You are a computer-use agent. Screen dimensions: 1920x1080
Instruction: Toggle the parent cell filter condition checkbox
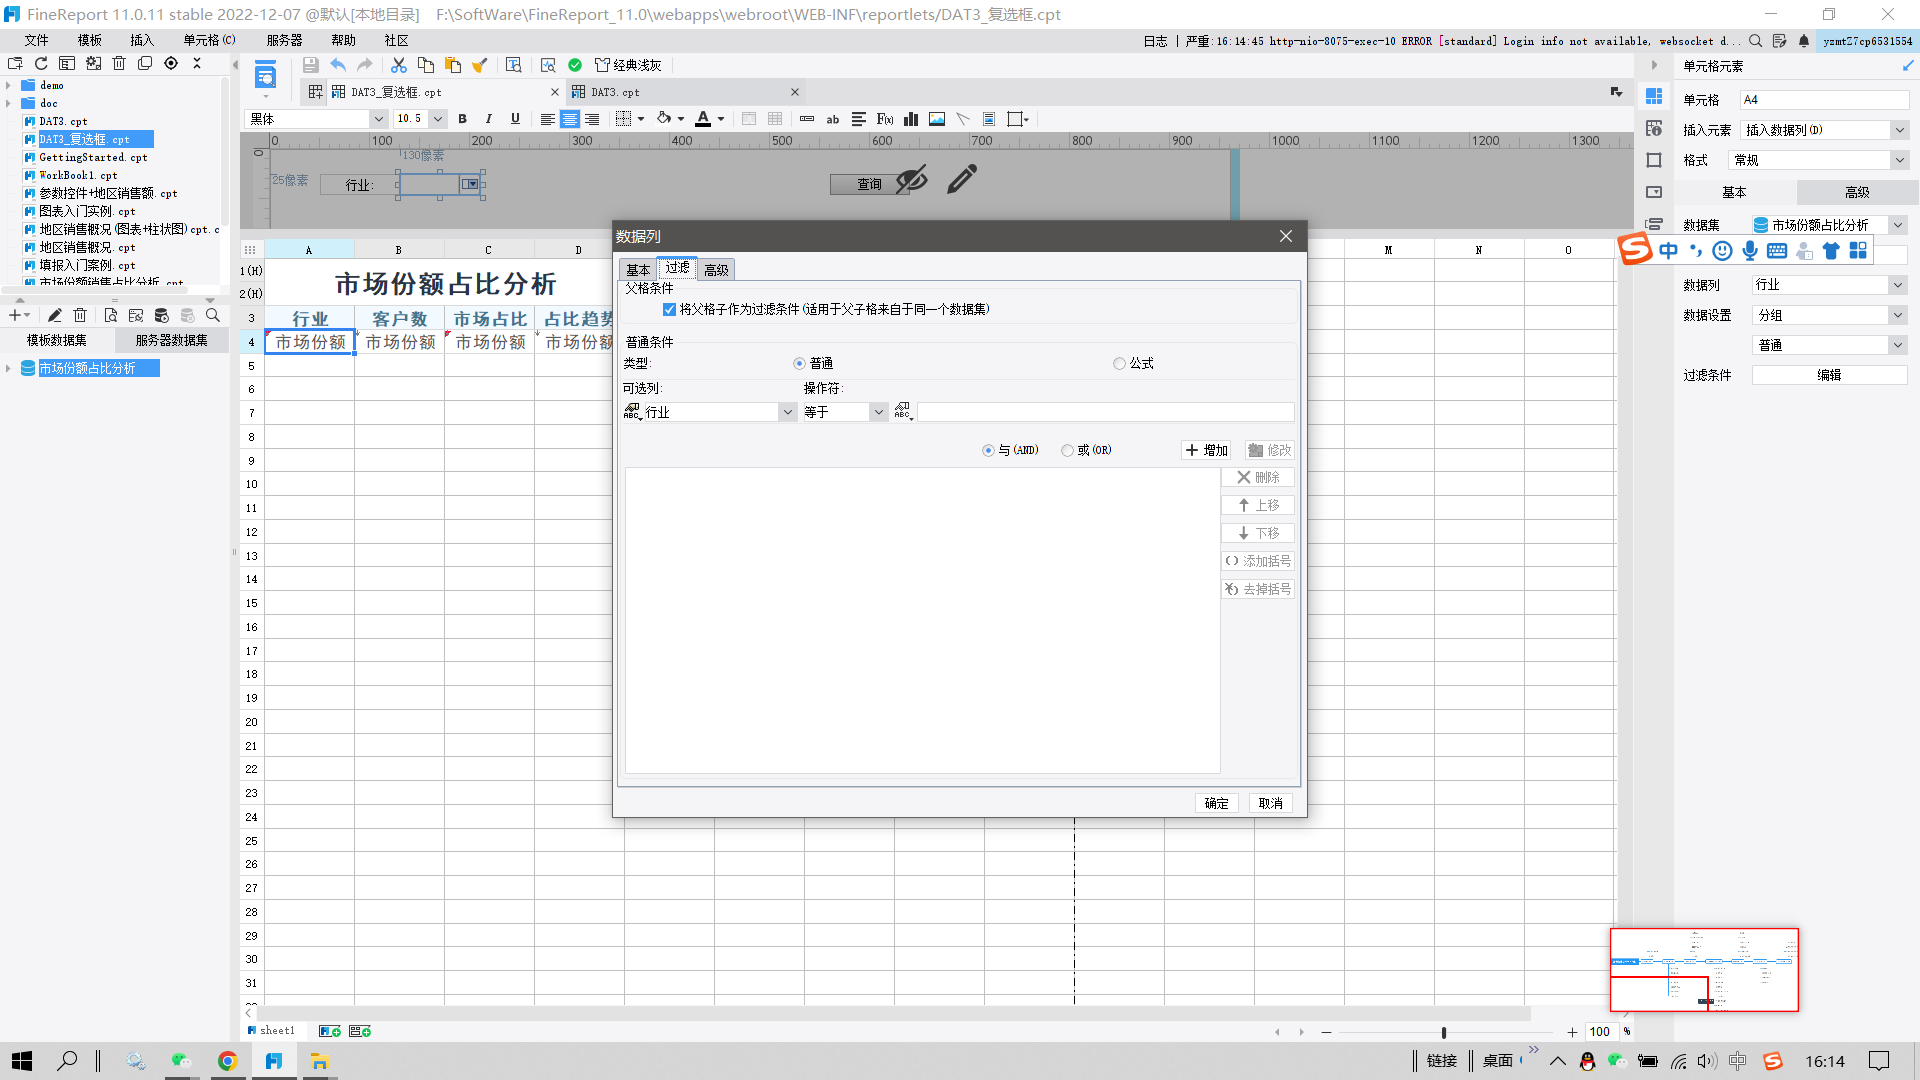(x=669, y=310)
